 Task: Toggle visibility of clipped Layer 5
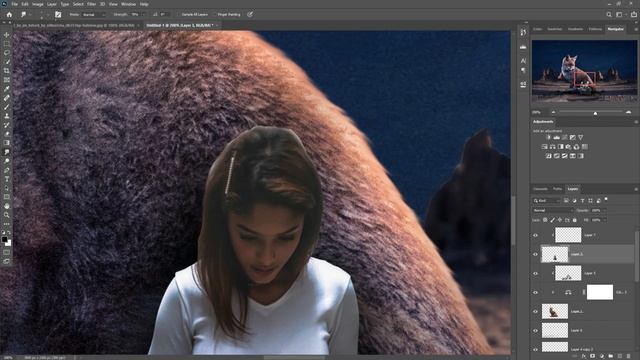coord(536,273)
